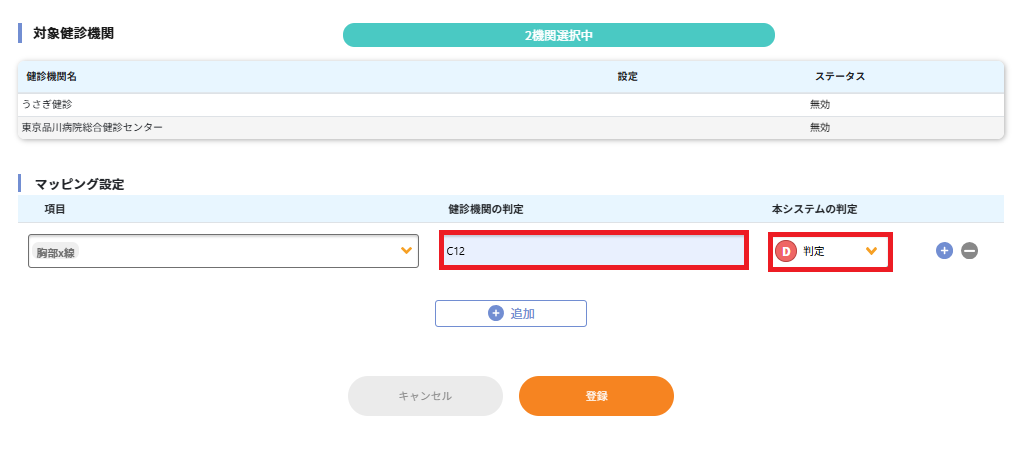Click the 設定 column header
The image size is (1013, 455).
627,77
